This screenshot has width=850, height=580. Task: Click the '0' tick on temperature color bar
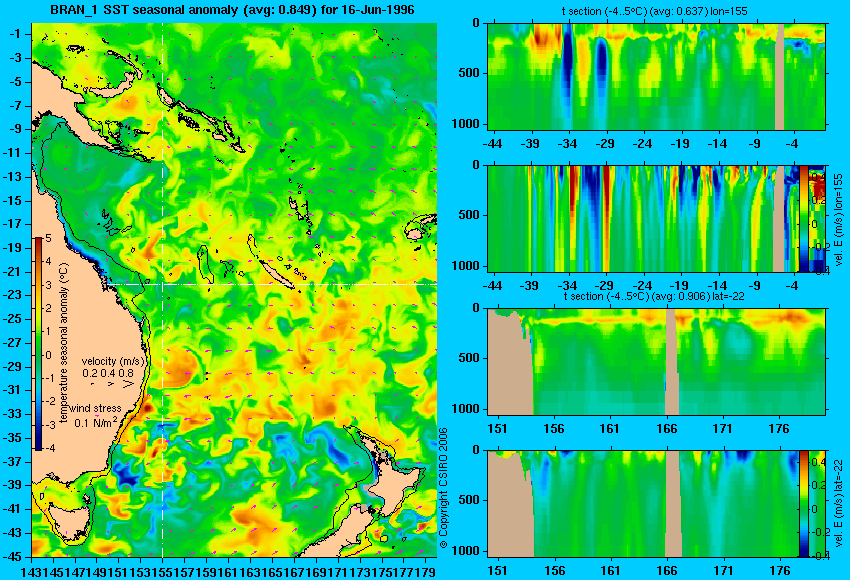48,356
